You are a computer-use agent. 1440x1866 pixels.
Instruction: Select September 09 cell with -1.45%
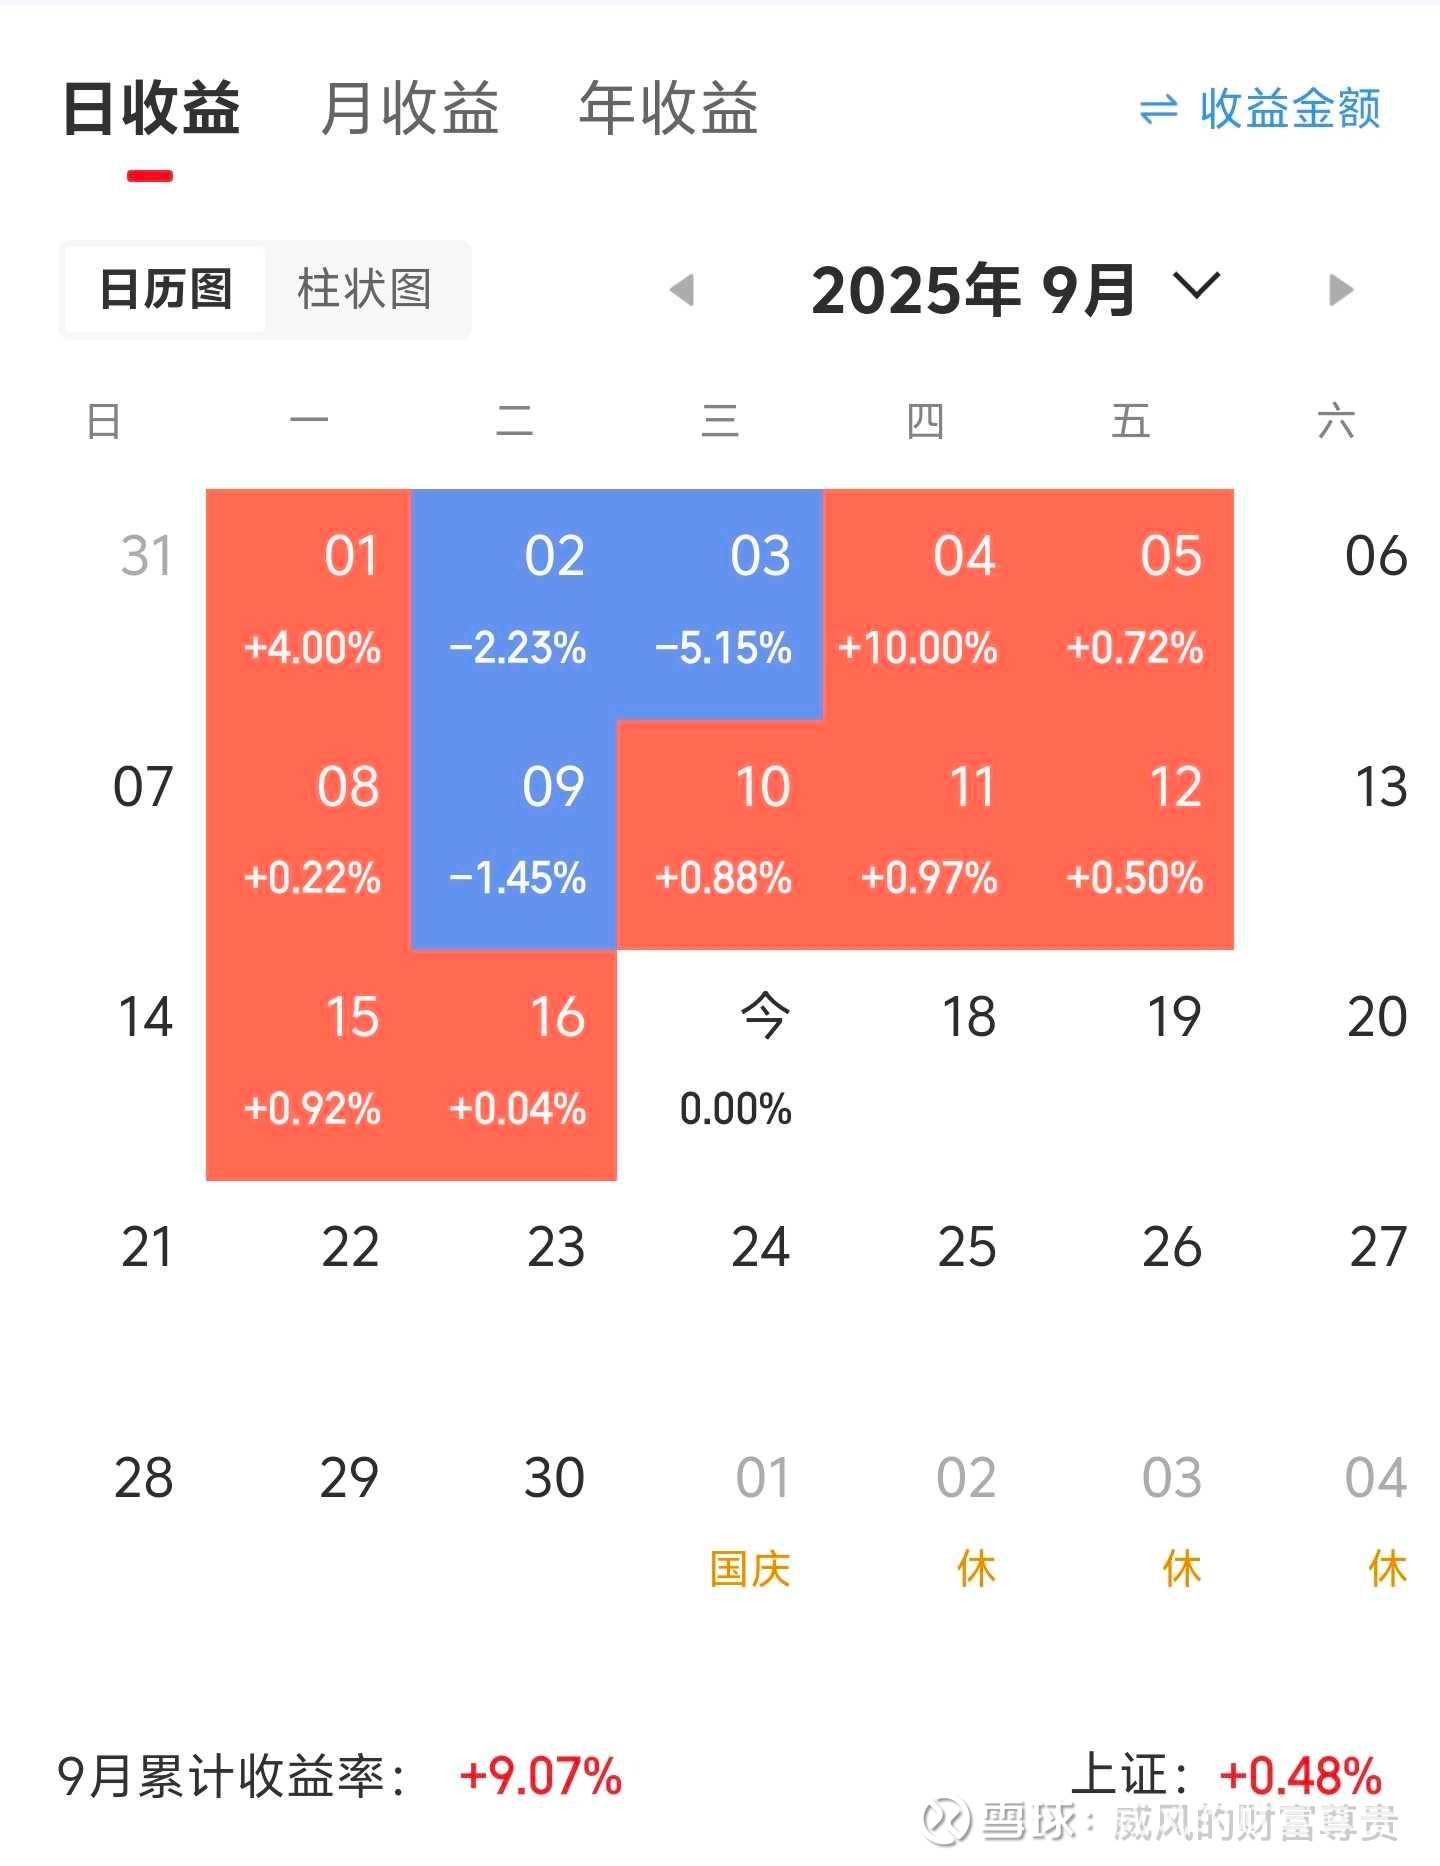[514, 834]
